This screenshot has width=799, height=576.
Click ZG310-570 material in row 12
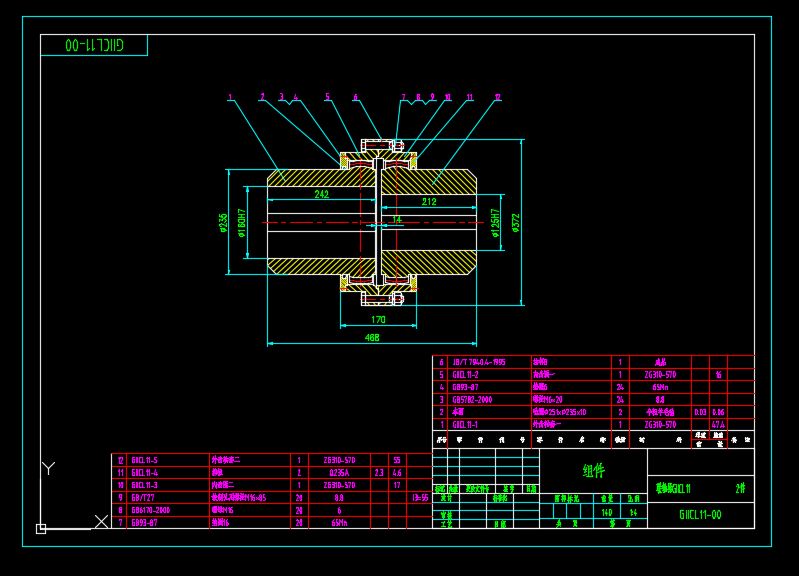point(339,460)
